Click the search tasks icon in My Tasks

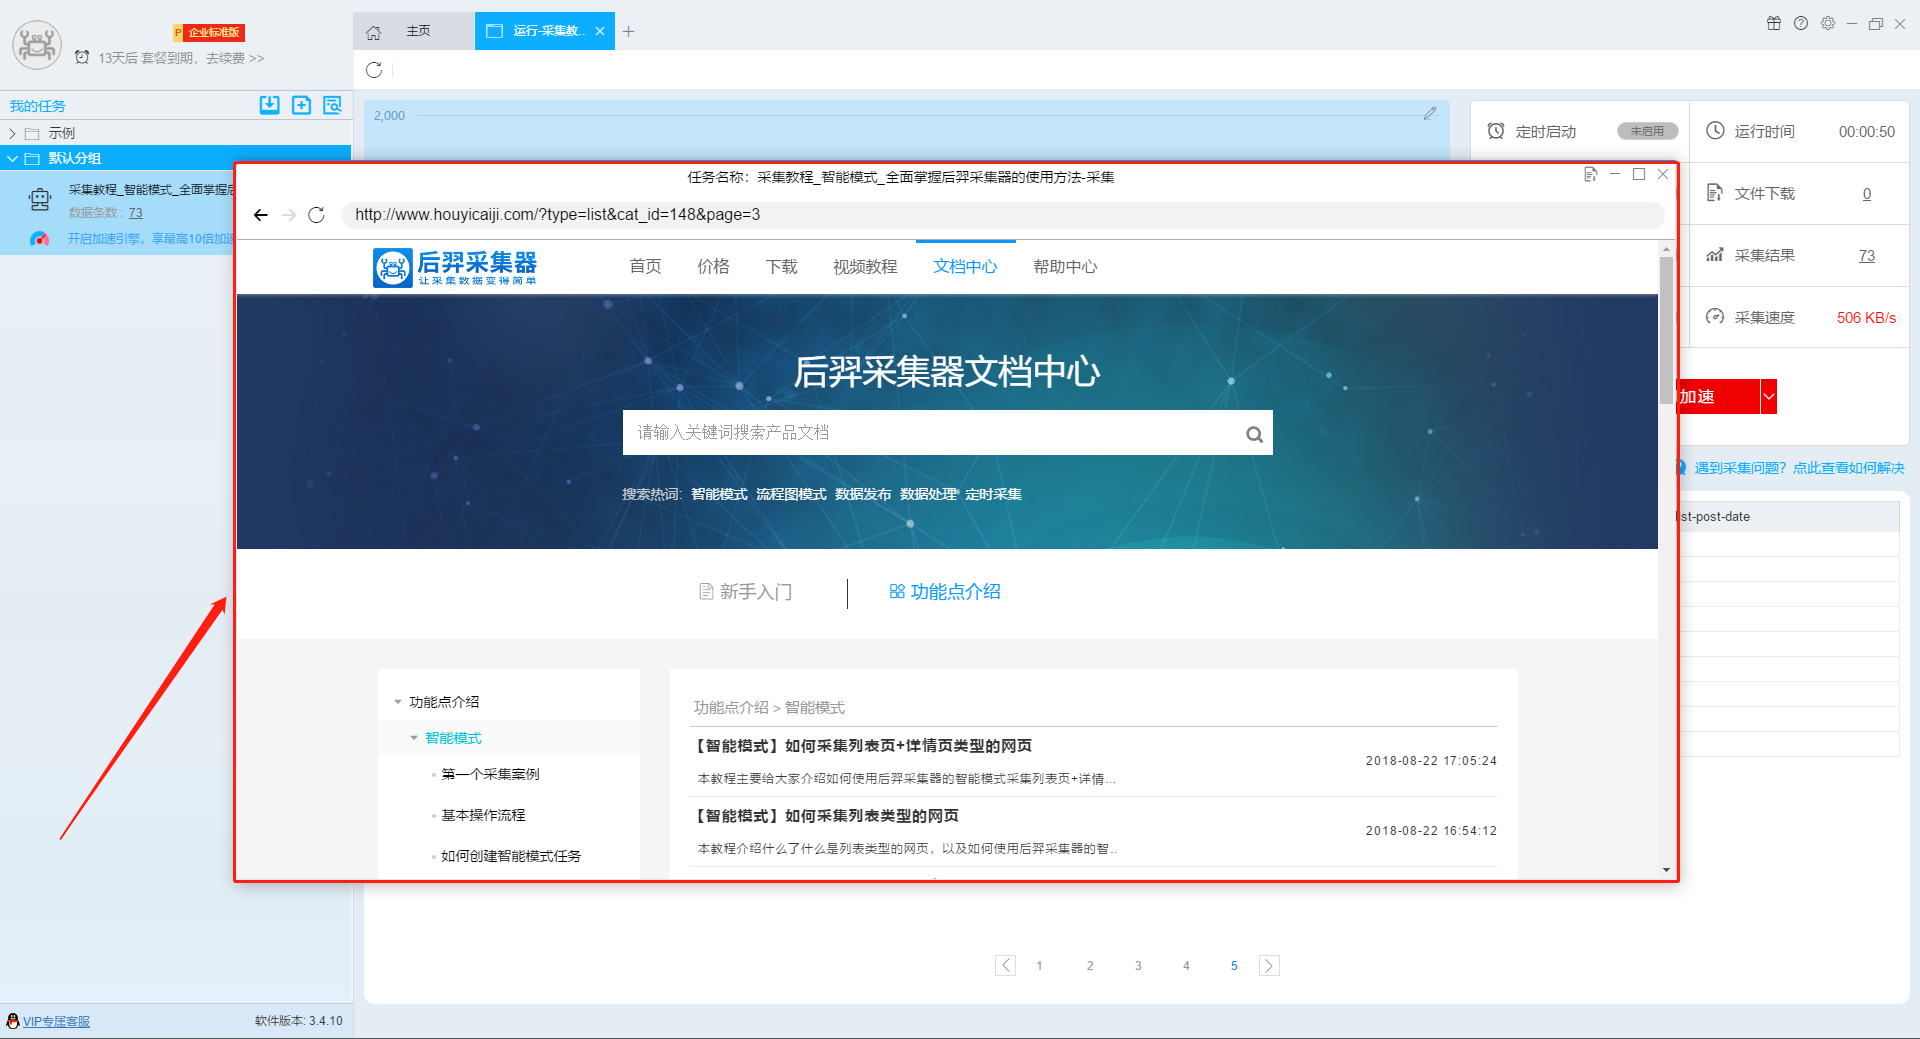click(333, 105)
